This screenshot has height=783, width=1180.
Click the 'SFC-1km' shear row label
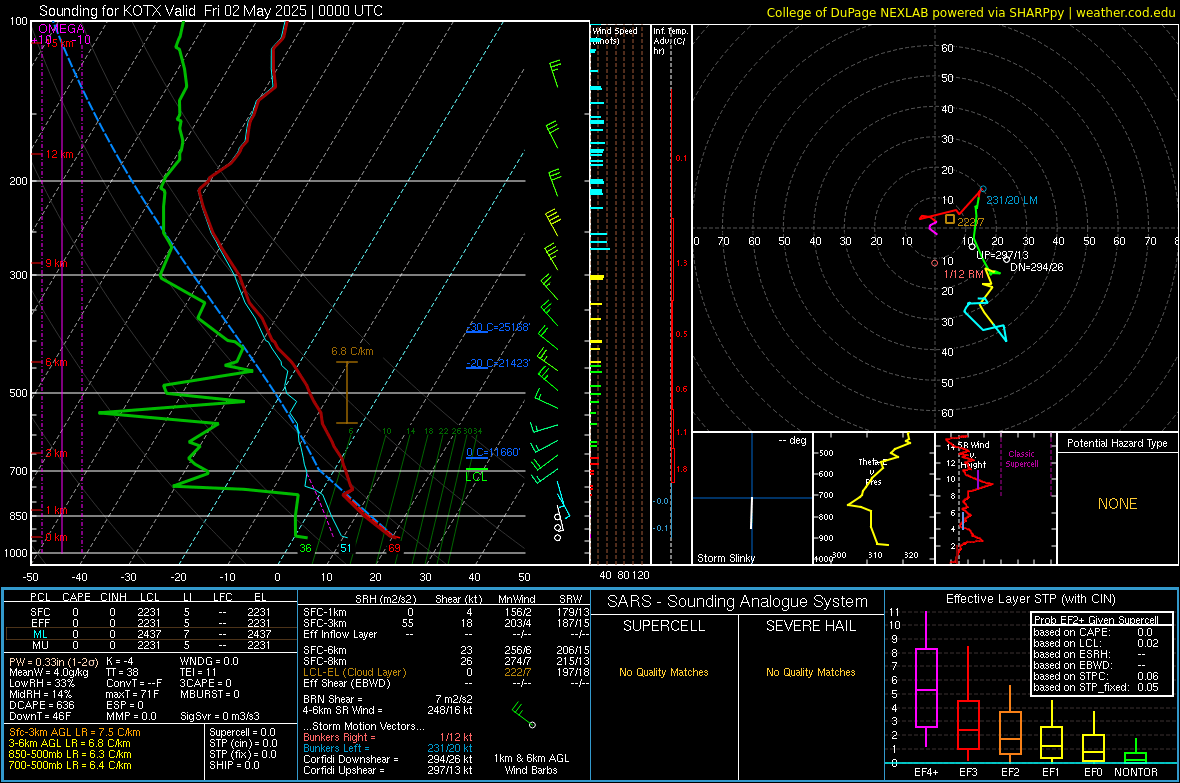pyautogui.click(x=324, y=613)
